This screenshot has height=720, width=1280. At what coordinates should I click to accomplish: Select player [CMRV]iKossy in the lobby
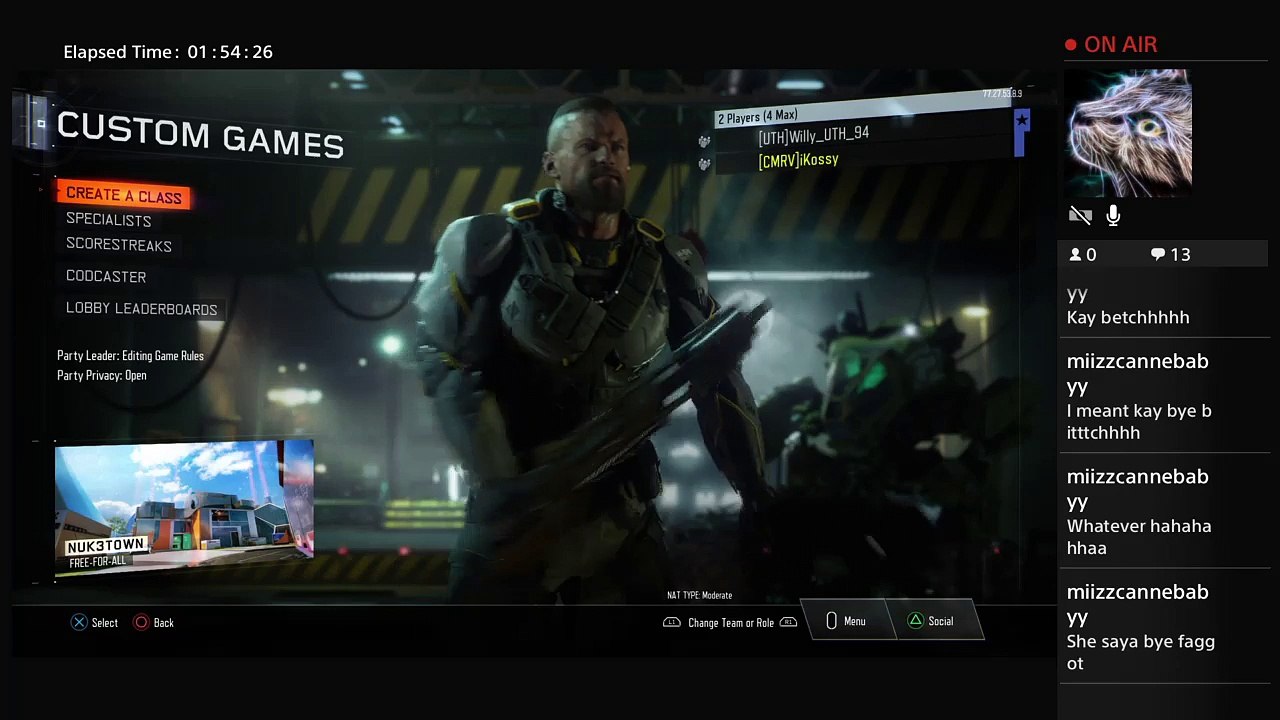coord(798,160)
